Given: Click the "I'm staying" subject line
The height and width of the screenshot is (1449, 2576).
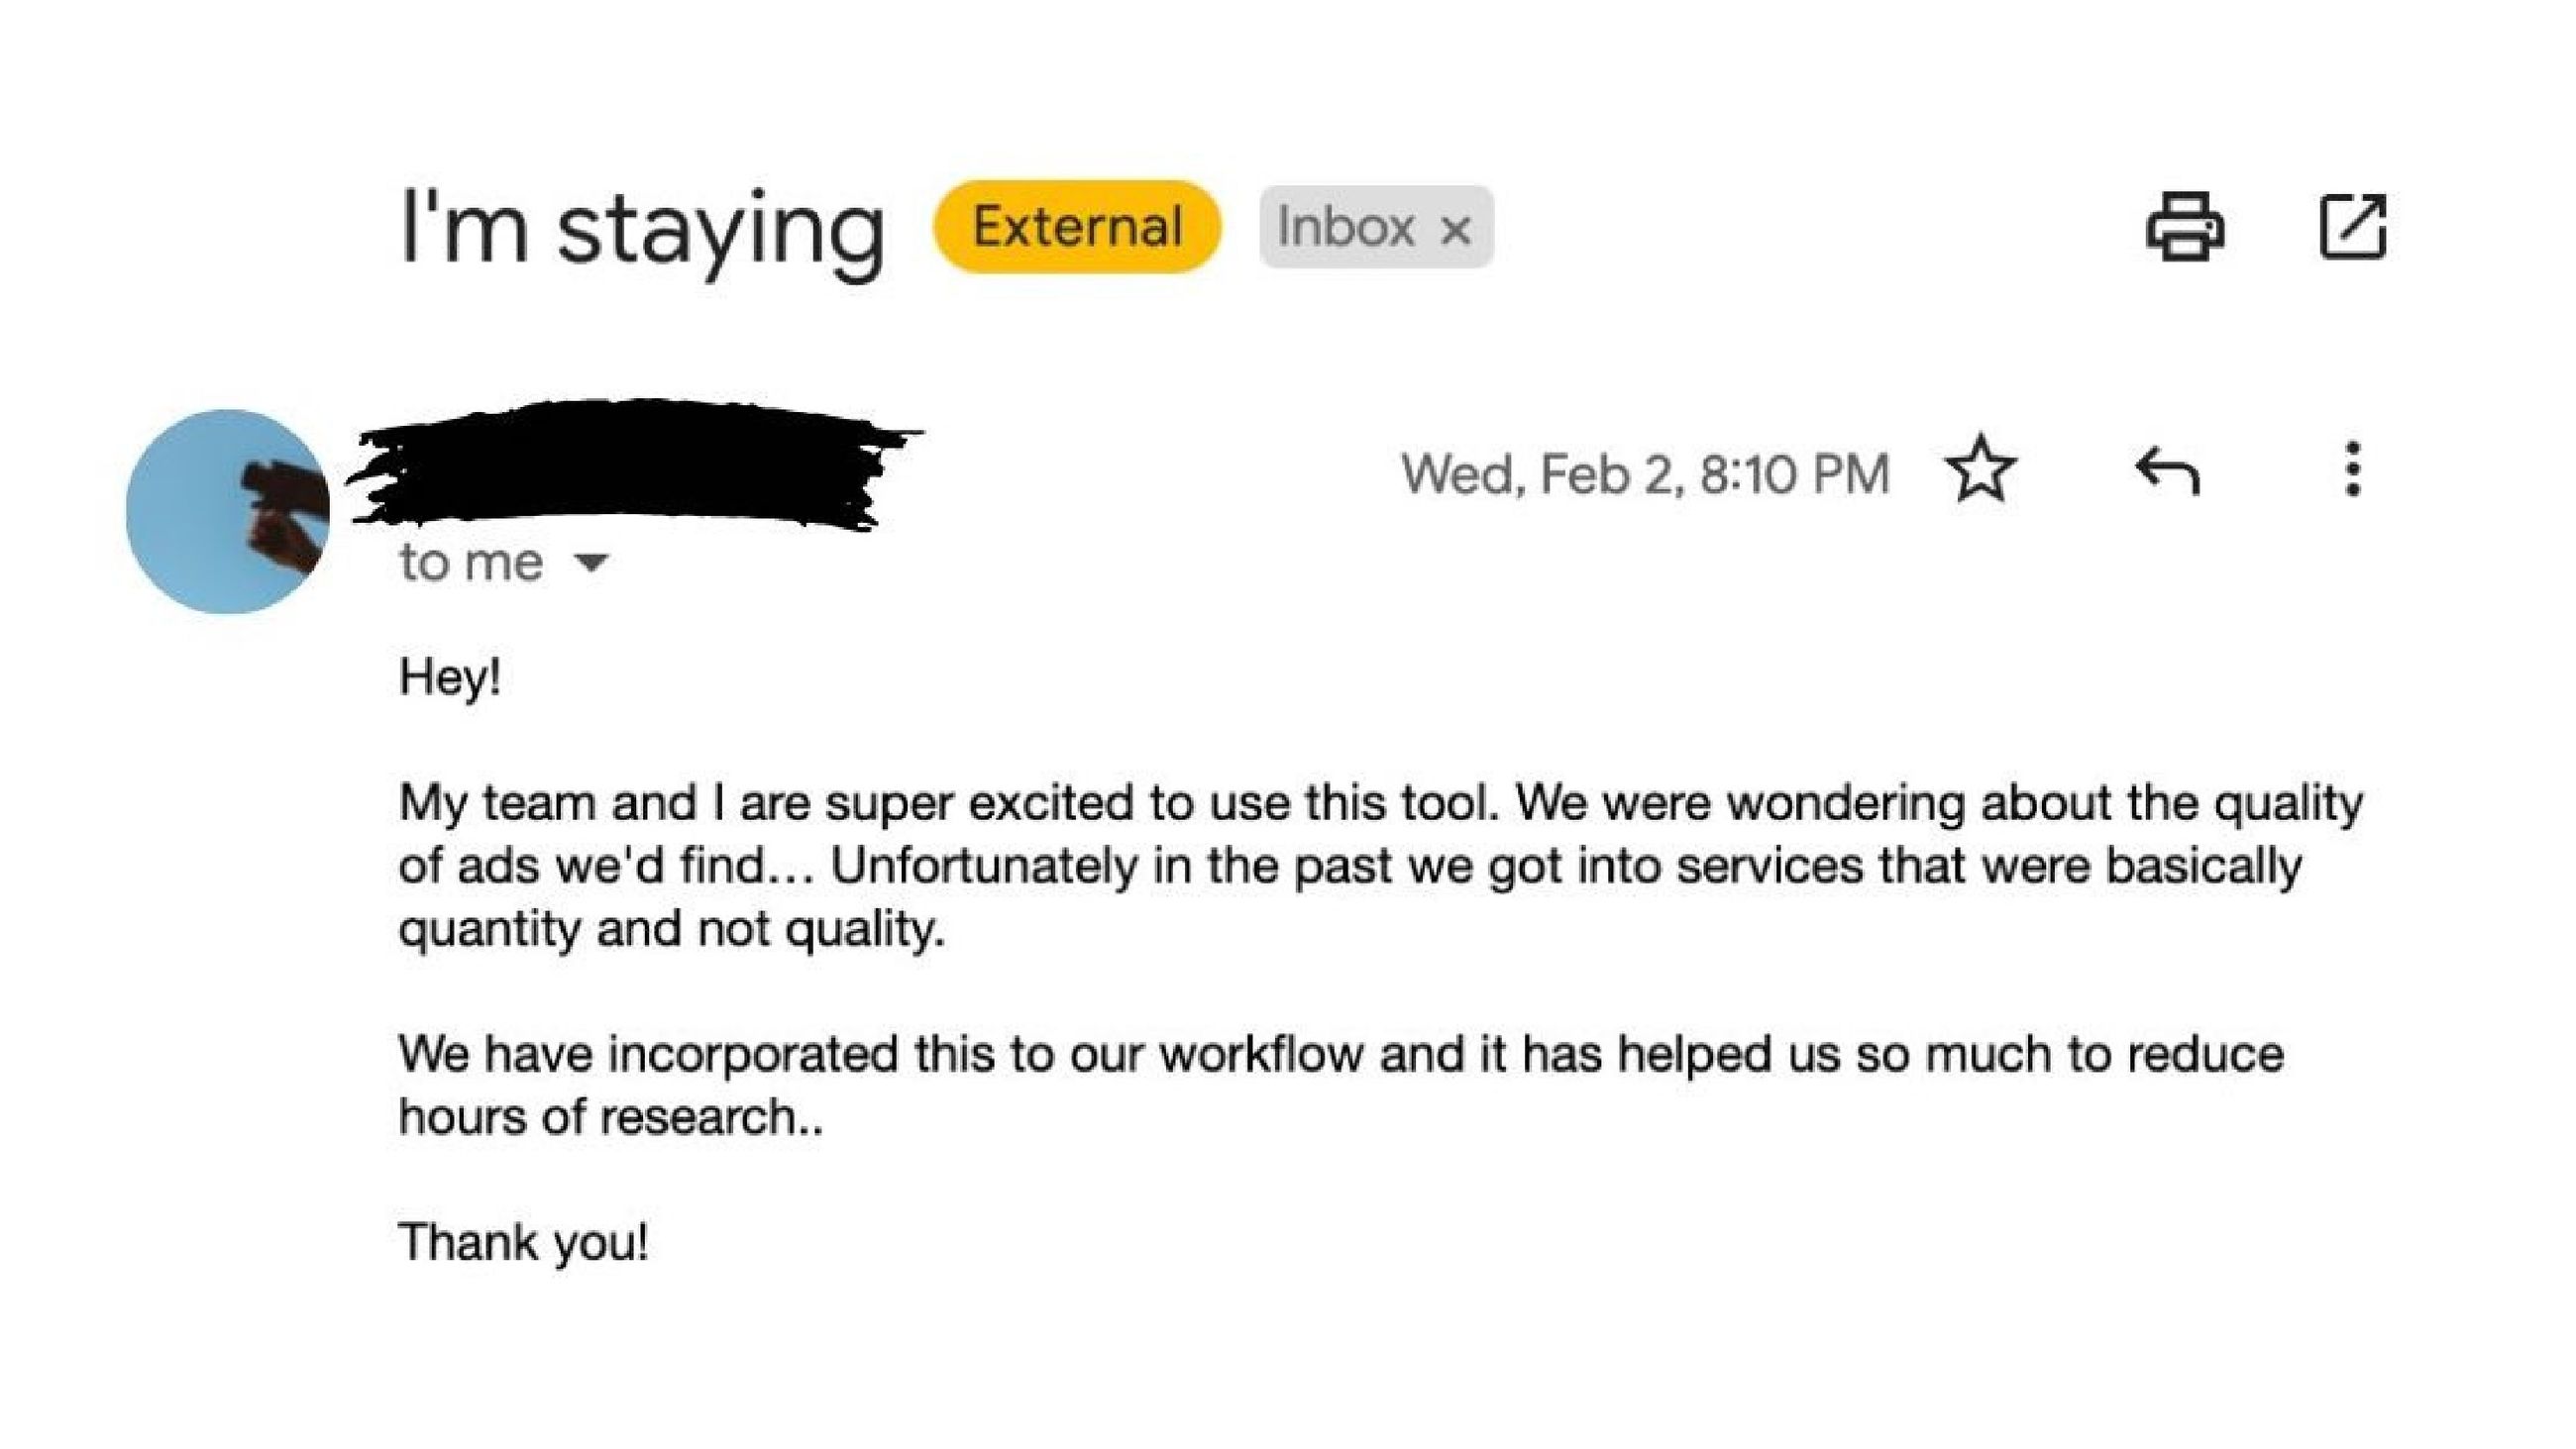Looking at the screenshot, I should 641,230.
